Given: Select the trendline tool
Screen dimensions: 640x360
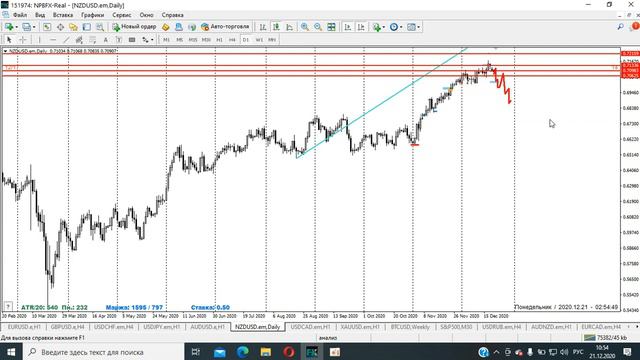Looking at the screenshot, I should pyautogui.click(x=66, y=40).
